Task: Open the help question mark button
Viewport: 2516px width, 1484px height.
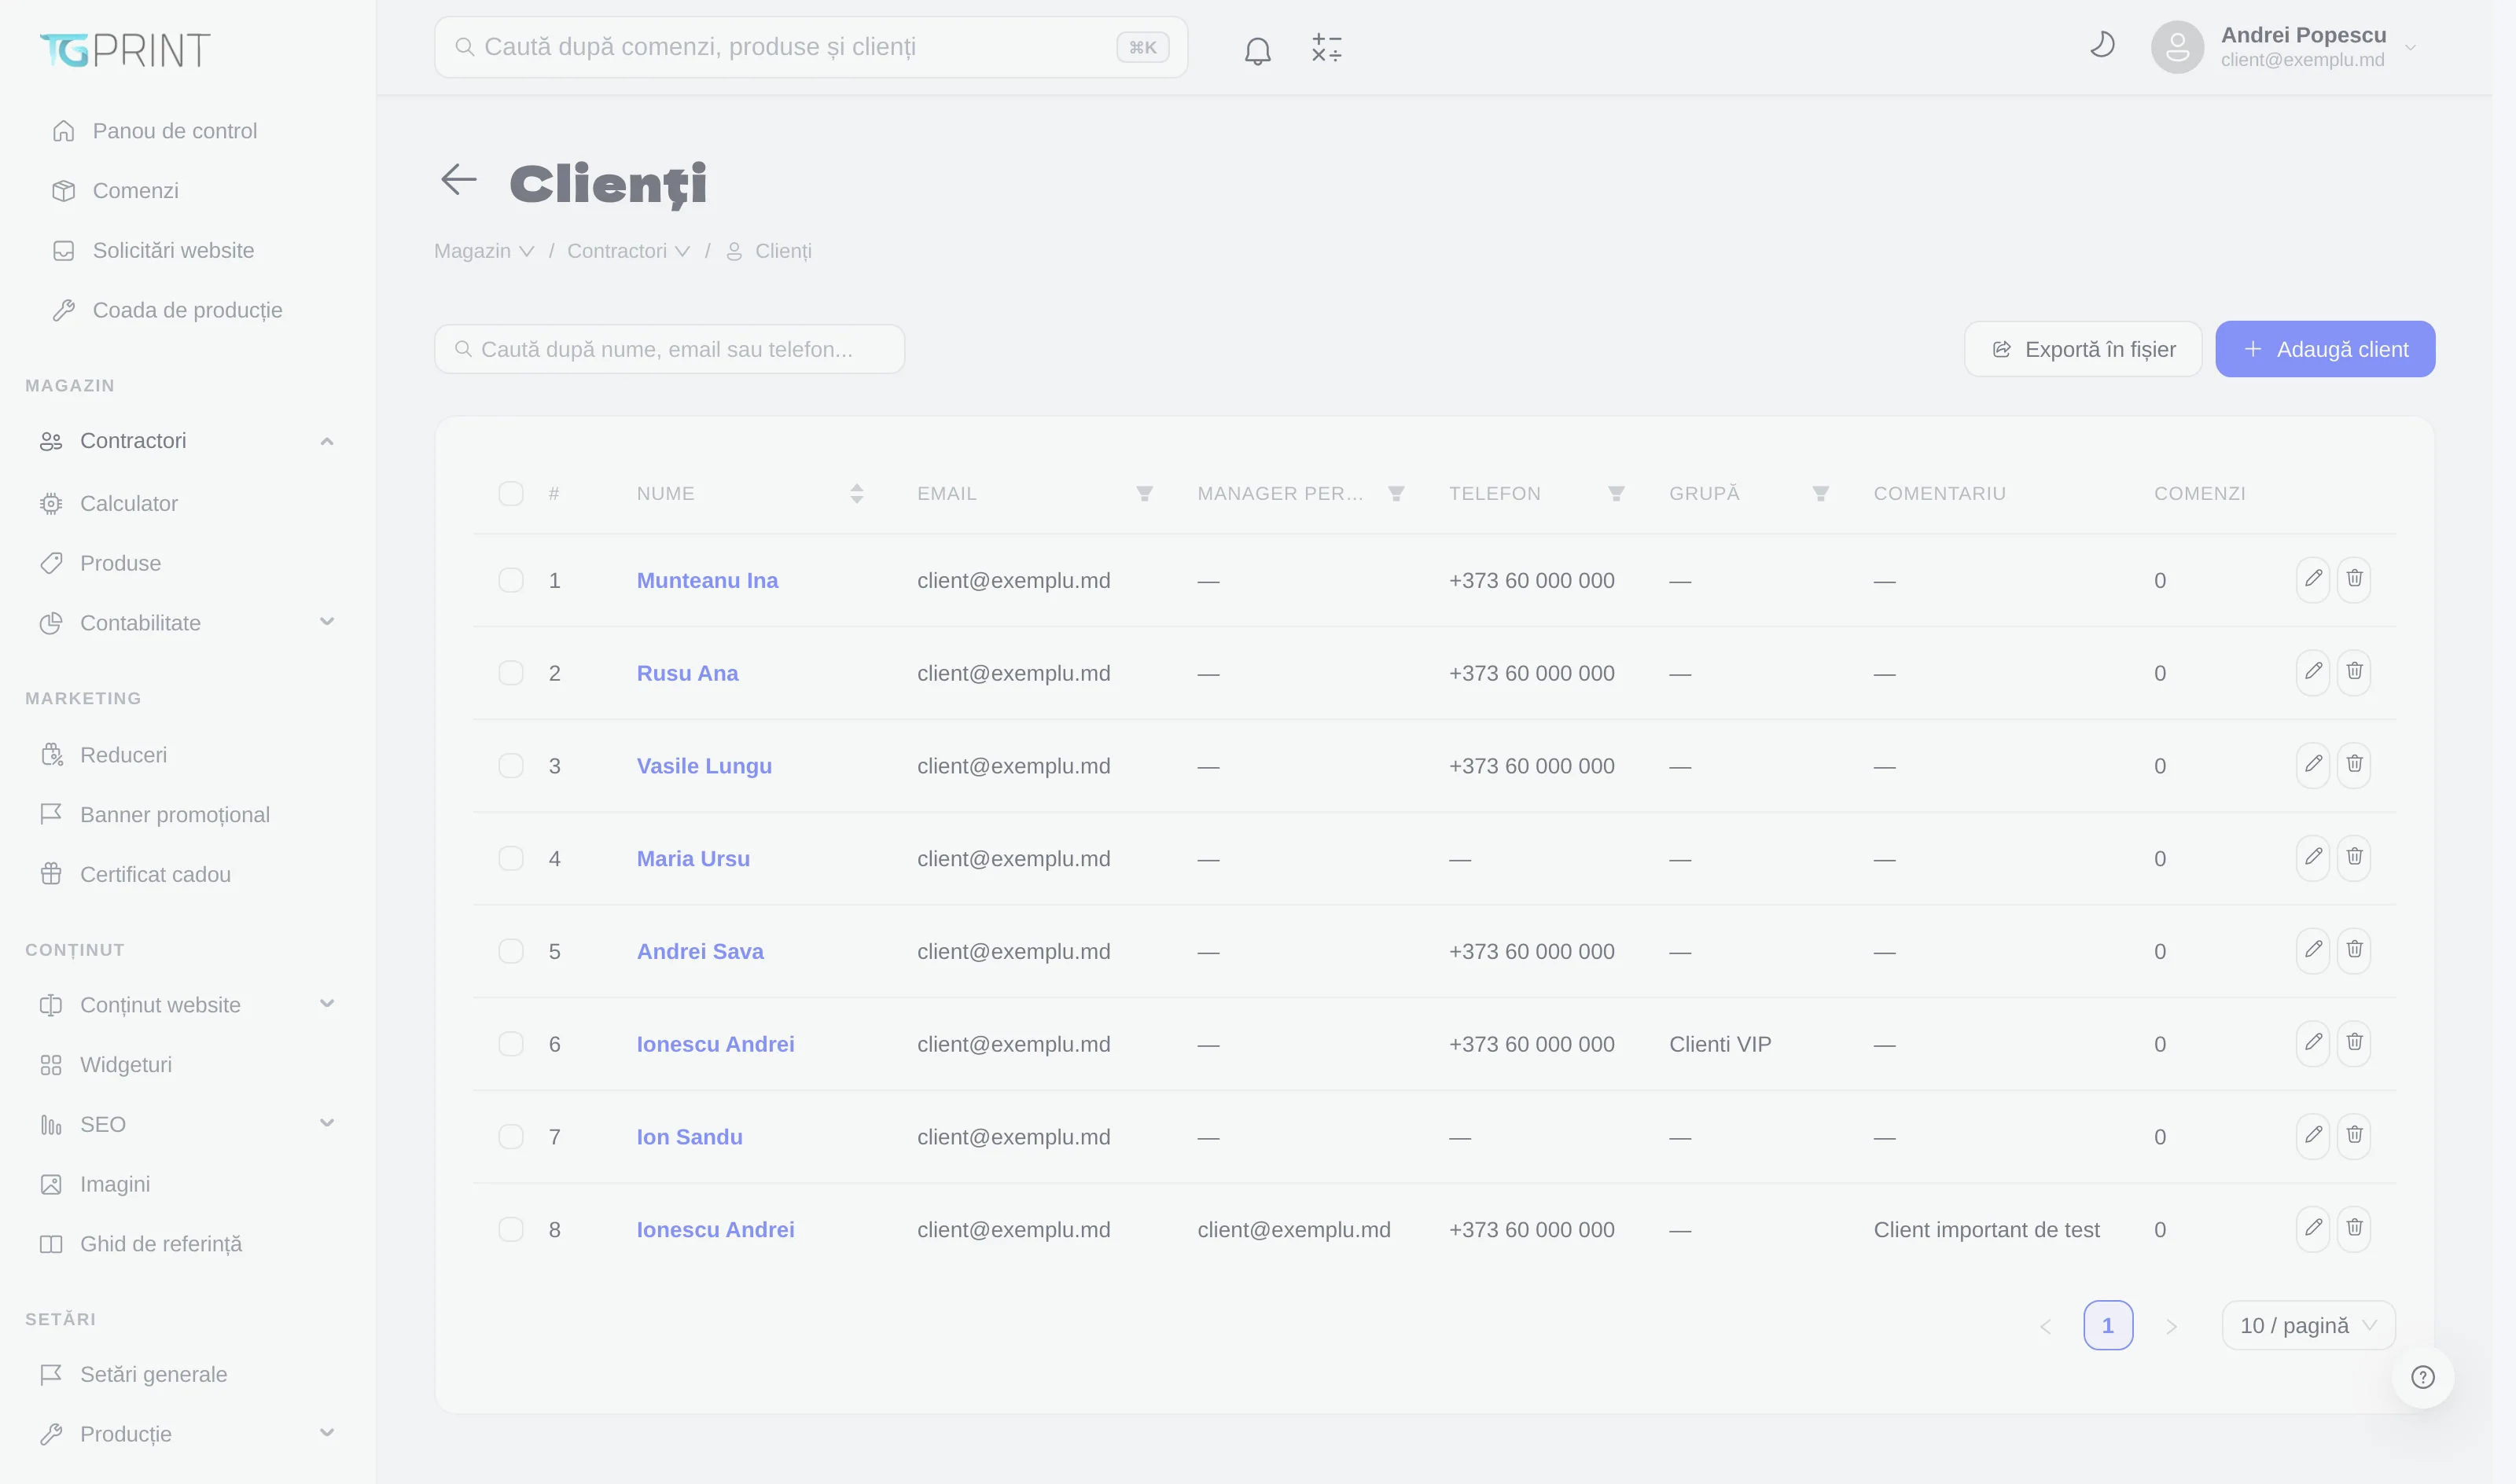Action: tap(2422, 1377)
